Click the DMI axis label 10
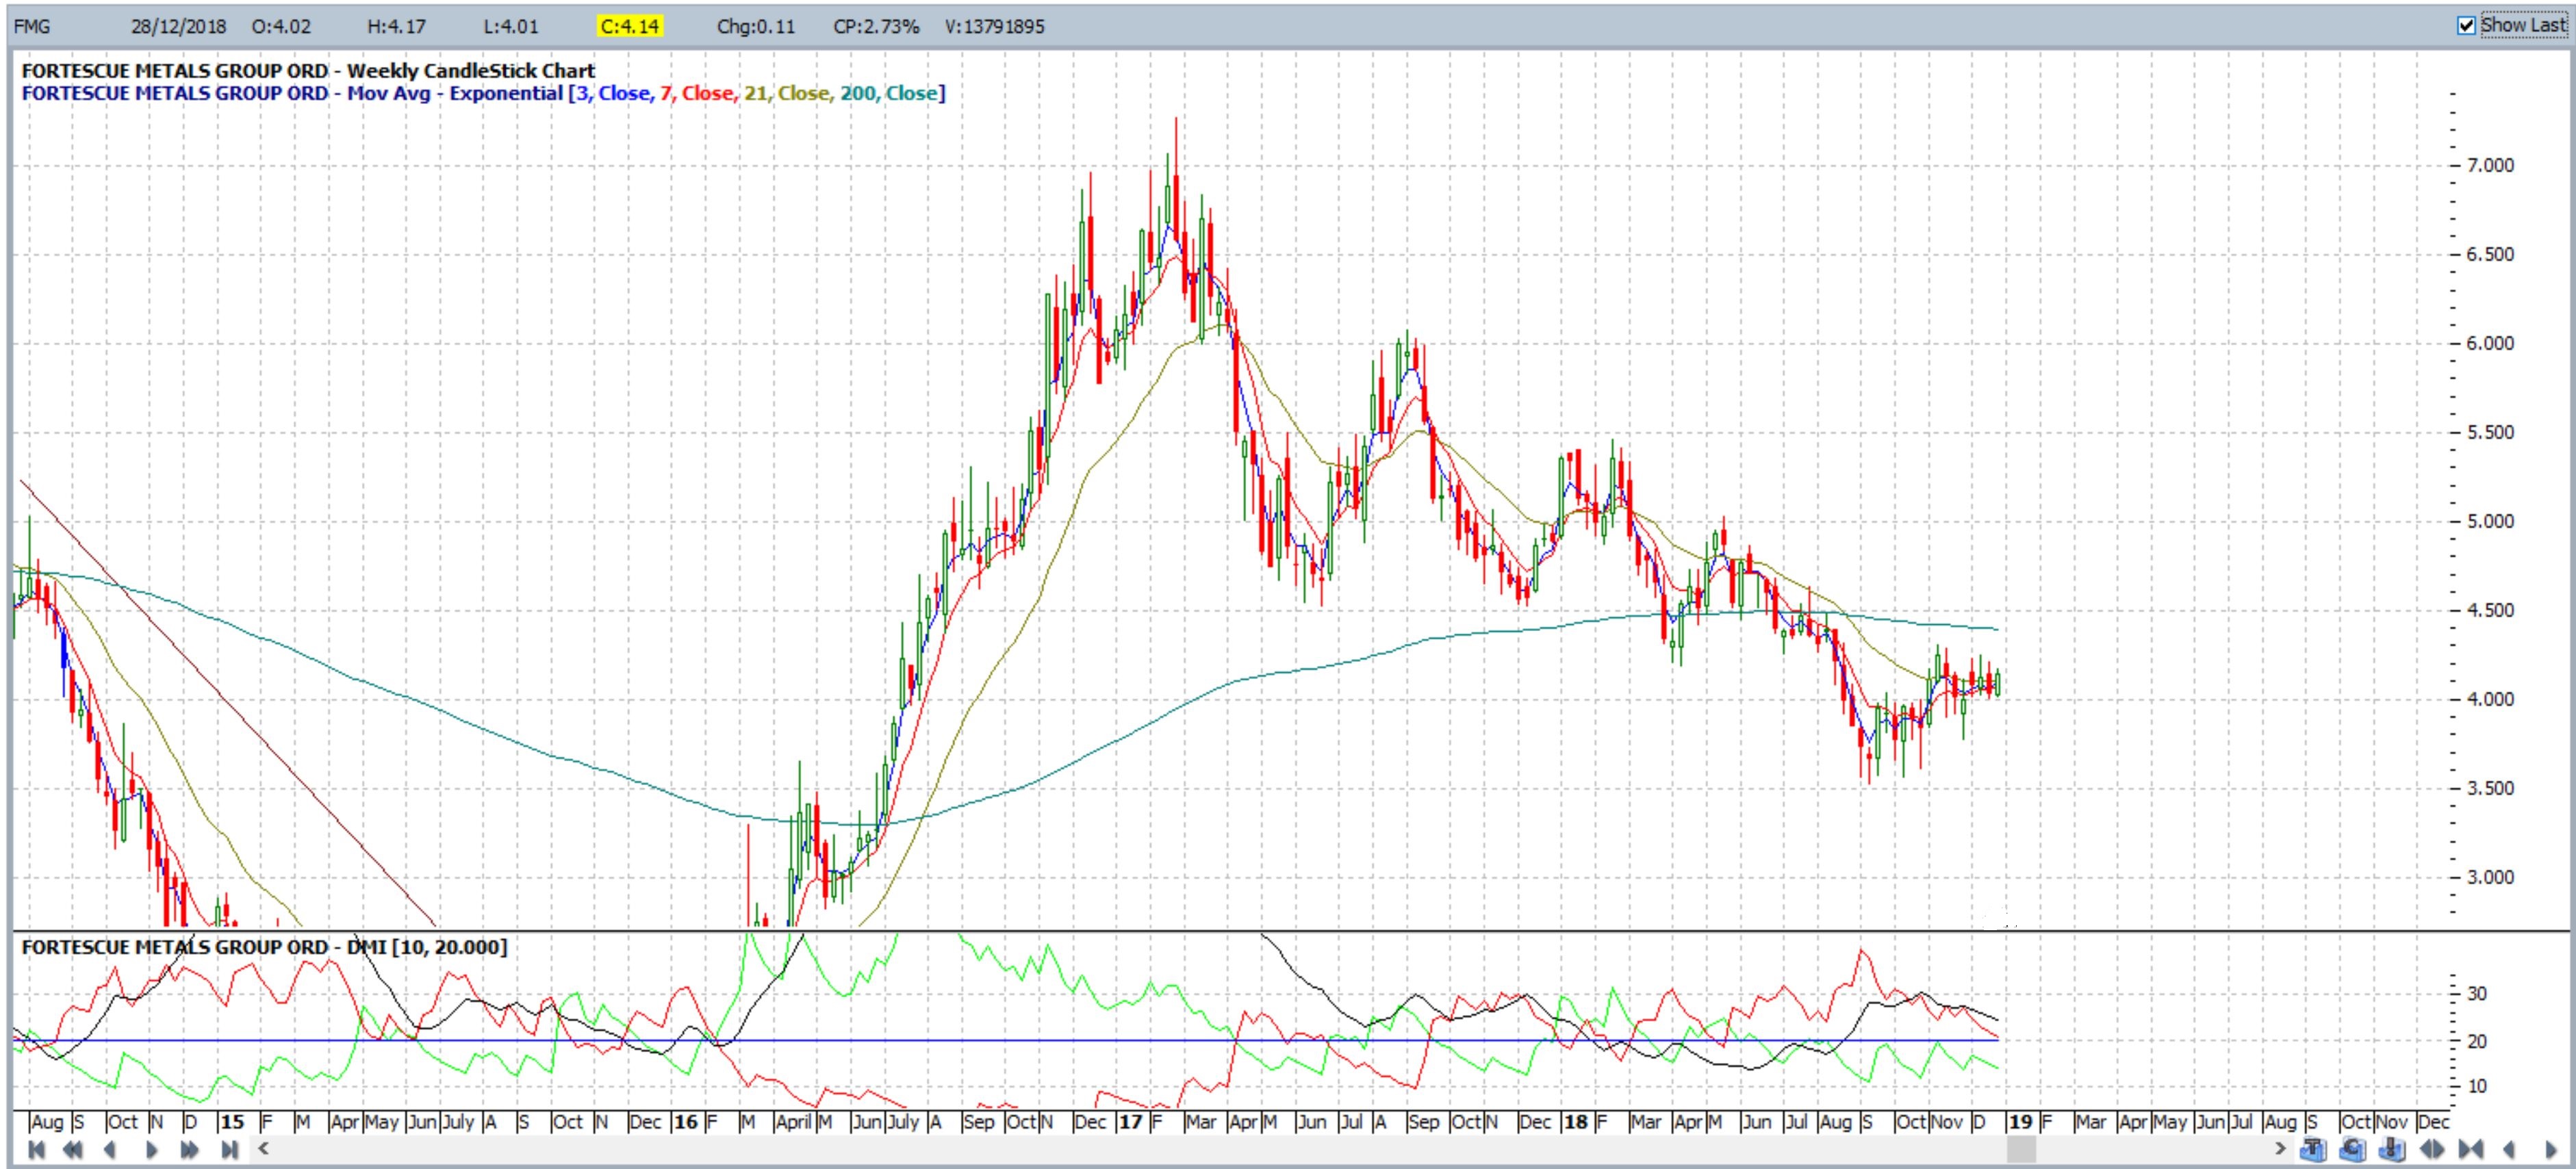2576x1169 pixels. 2477,1086
